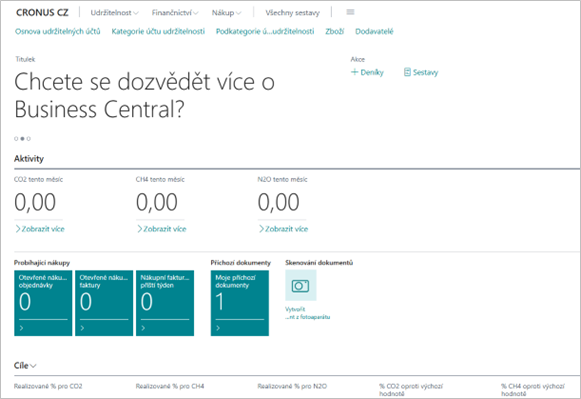Open Všechny sestavy
Viewport: 581px width, 399px height.
pos(292,13)
